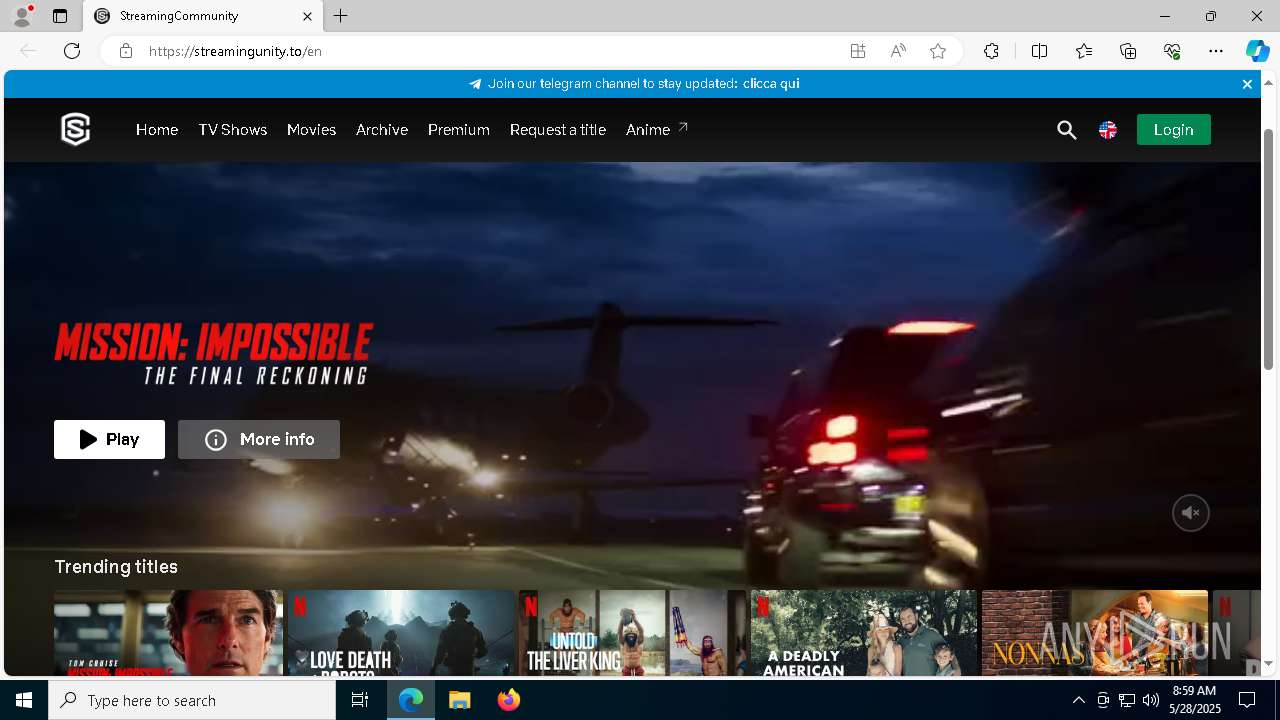Toggle Split screen view

pyautogui.click(x=1039, y=51)
